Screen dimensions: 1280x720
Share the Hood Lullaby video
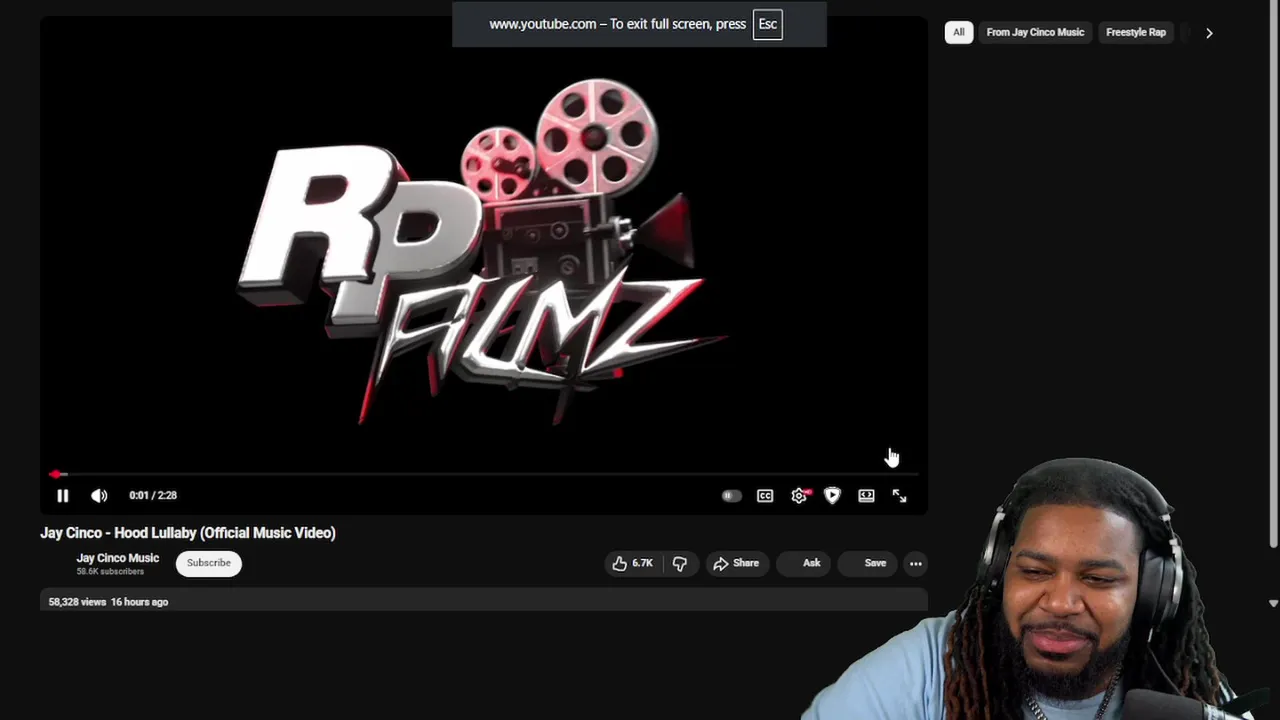pos(735,563)
